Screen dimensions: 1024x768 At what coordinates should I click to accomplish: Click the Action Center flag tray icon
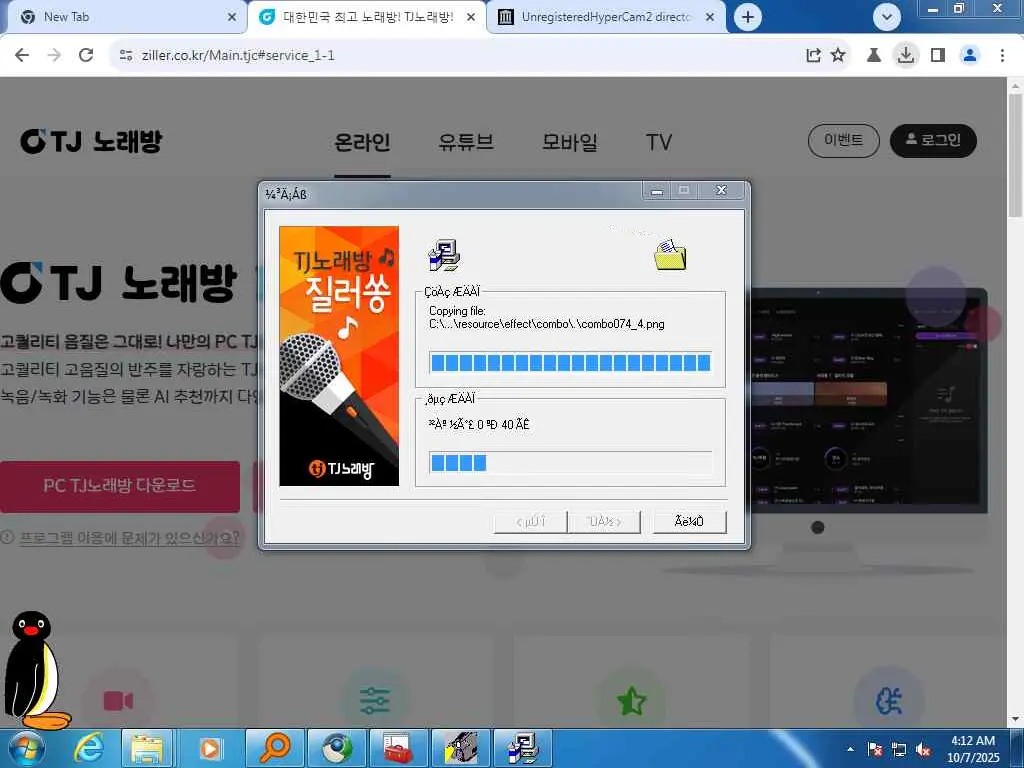click(875, 749)
